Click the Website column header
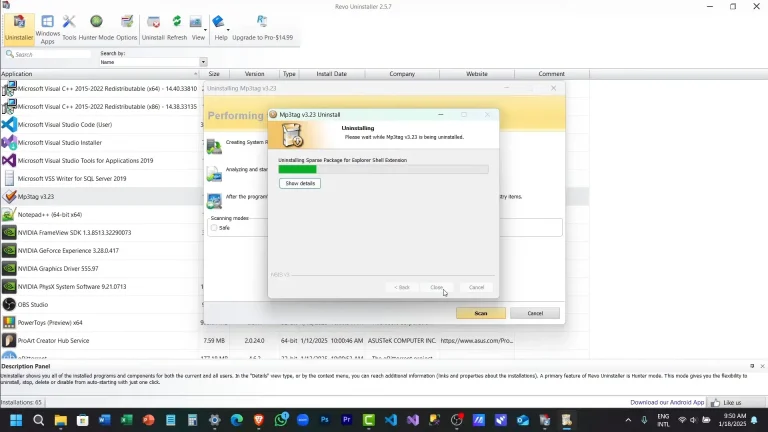This screenshot has height=432, width=768. (477, 74)
